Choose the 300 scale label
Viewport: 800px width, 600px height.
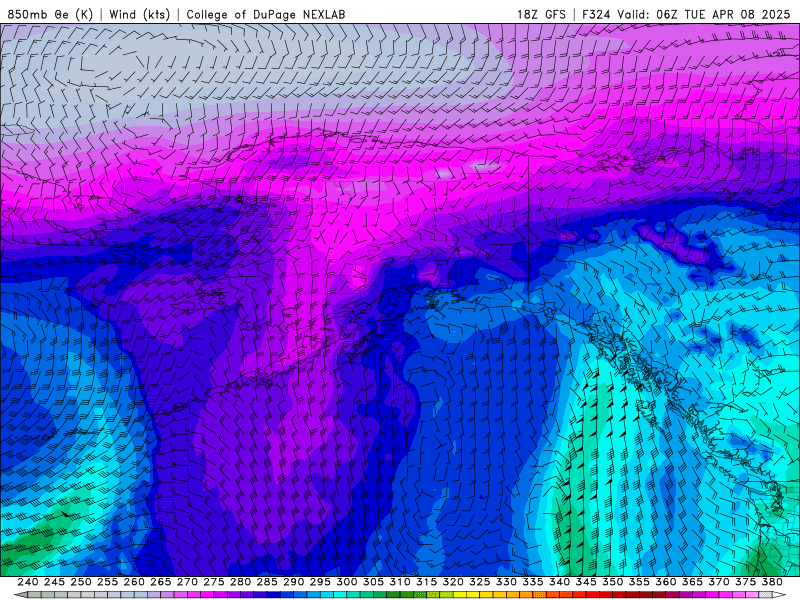coord(346,582)
